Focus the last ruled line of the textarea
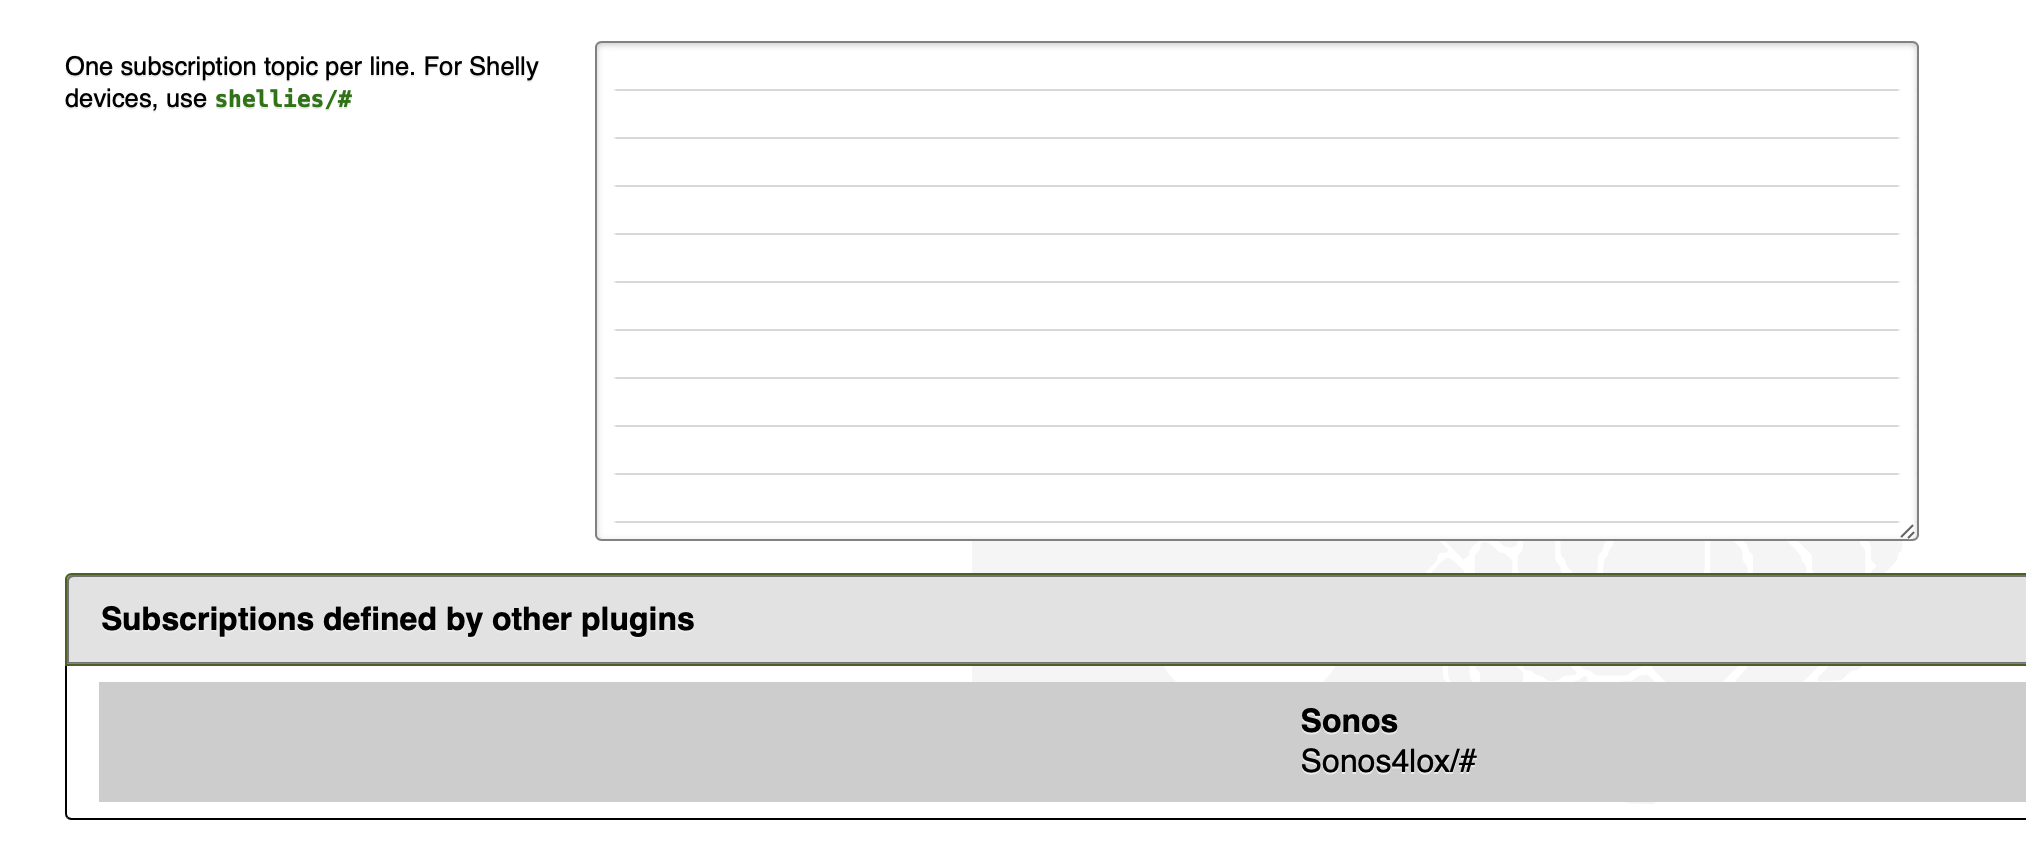This screenshot has width=2026, height=866. pyautogui.click(x=1256, y=499)
